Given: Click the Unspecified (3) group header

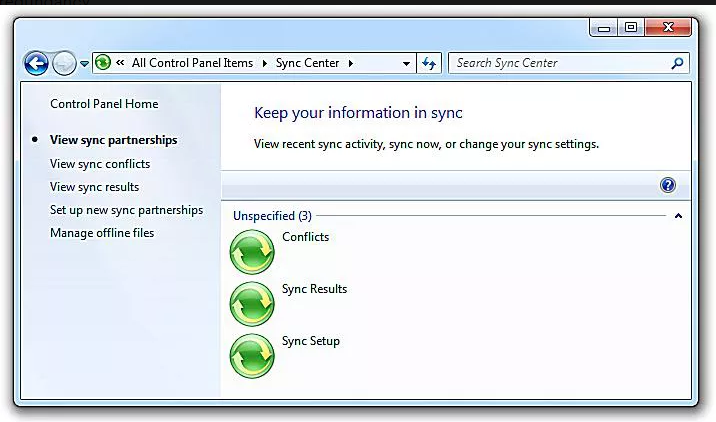Looking at the screenshot, I should point(272,216).
